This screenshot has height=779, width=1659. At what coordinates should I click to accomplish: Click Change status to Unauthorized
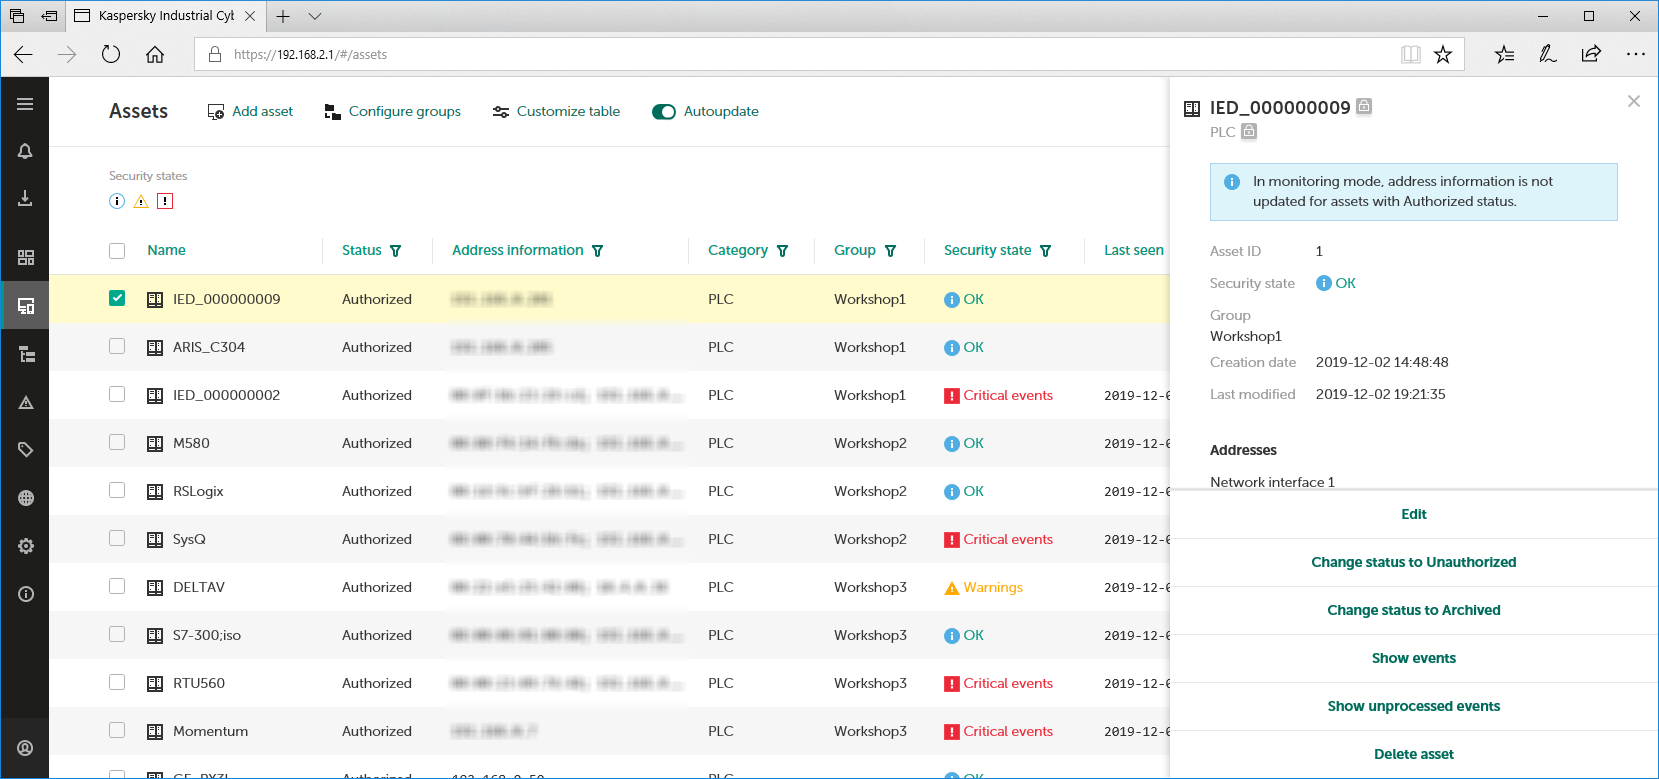tap(1413, 562)
